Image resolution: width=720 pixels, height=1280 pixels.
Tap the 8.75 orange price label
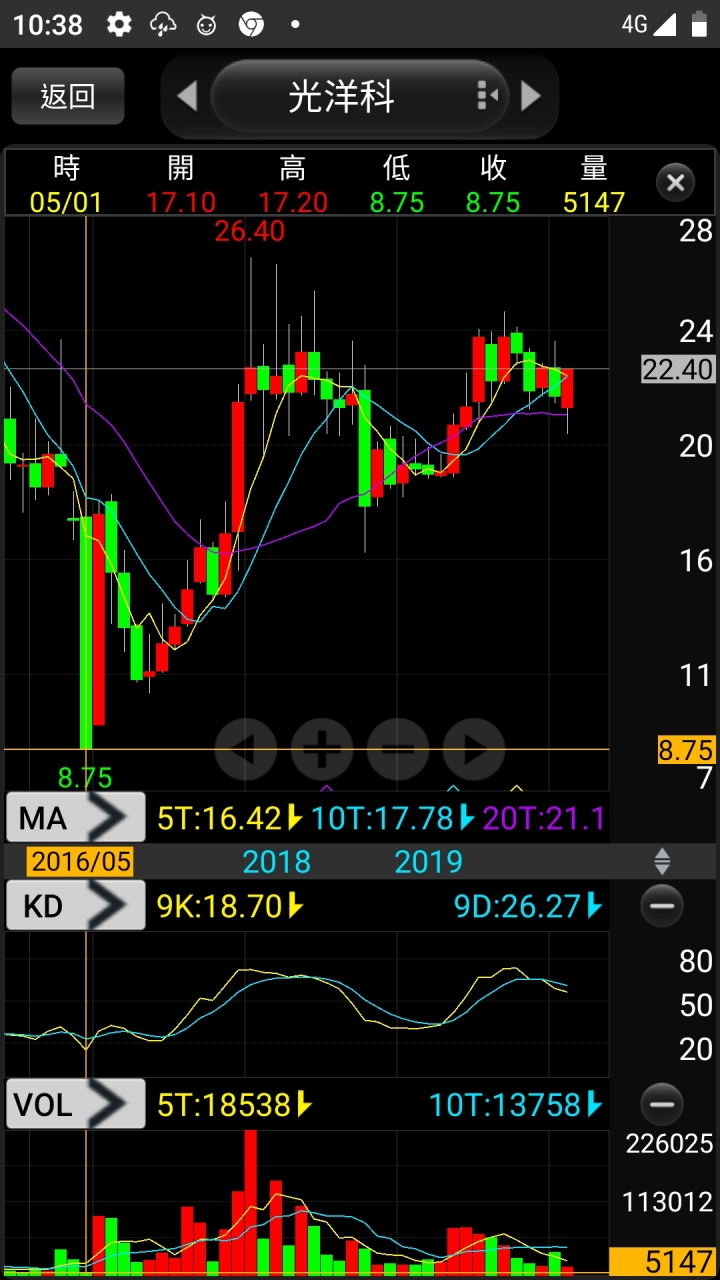pyautogui.click(x=686, y=750)
